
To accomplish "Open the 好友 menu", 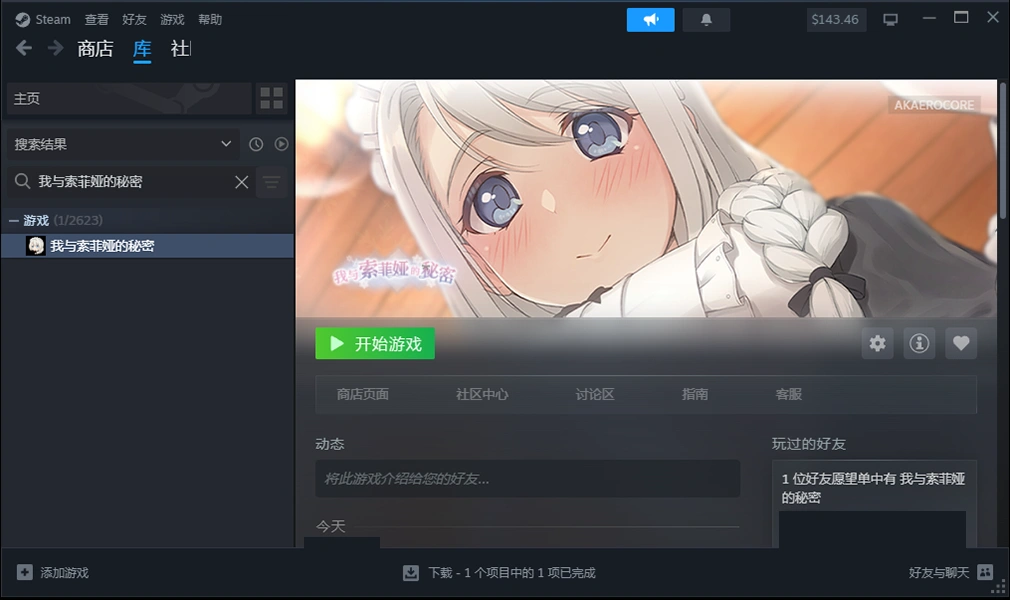I will click(134, 19).
